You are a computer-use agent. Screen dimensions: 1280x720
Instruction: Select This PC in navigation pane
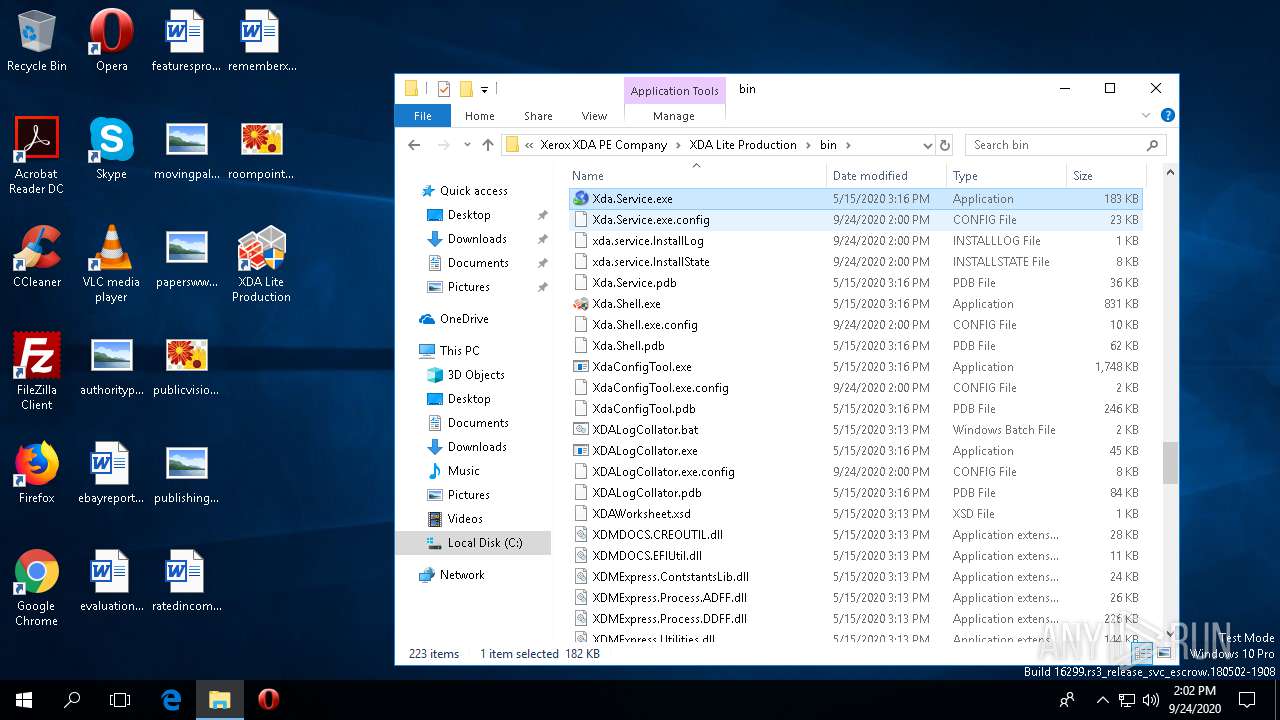click(x=459, y=351)
